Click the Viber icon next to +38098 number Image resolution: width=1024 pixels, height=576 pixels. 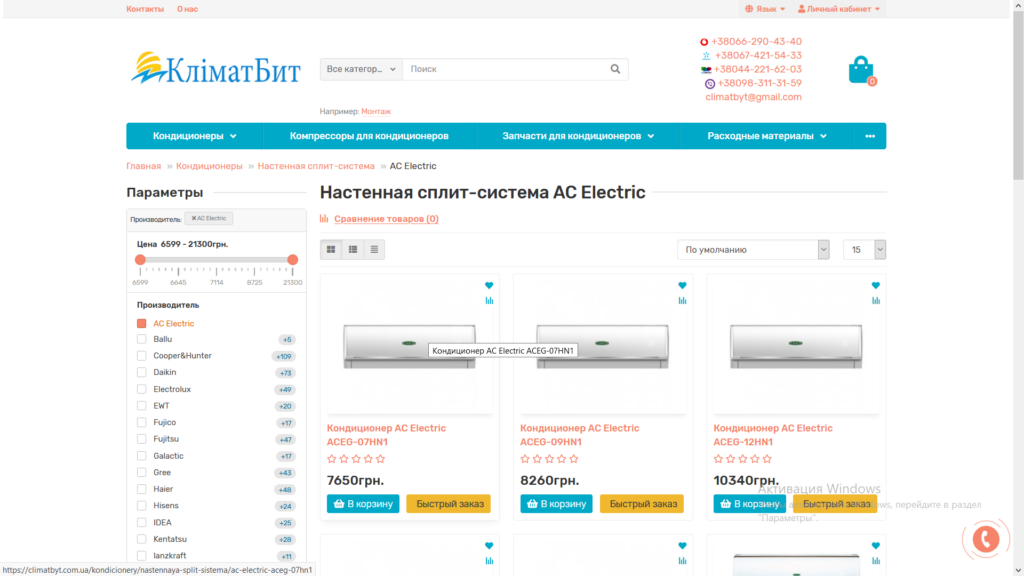pos(710,84)
